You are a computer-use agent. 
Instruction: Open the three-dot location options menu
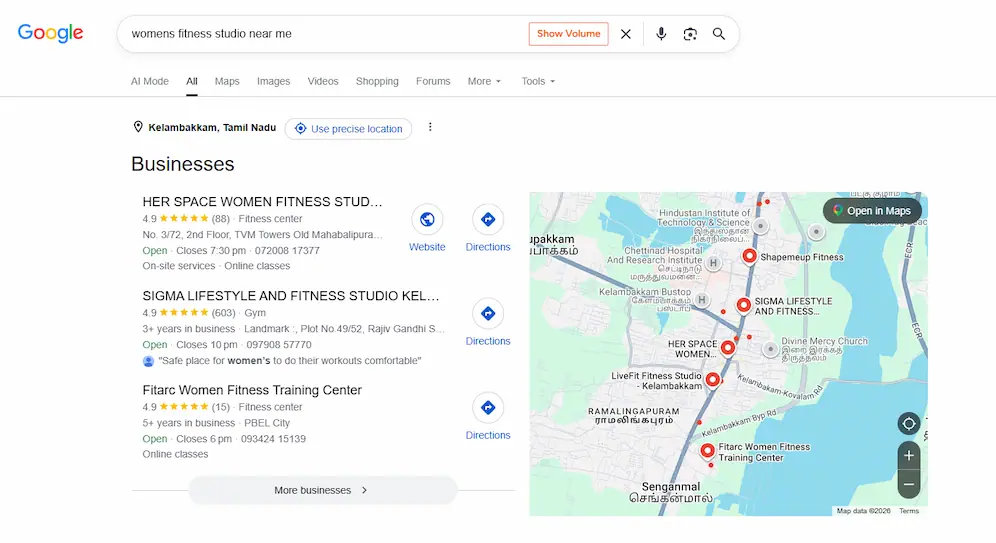[430, 127]
